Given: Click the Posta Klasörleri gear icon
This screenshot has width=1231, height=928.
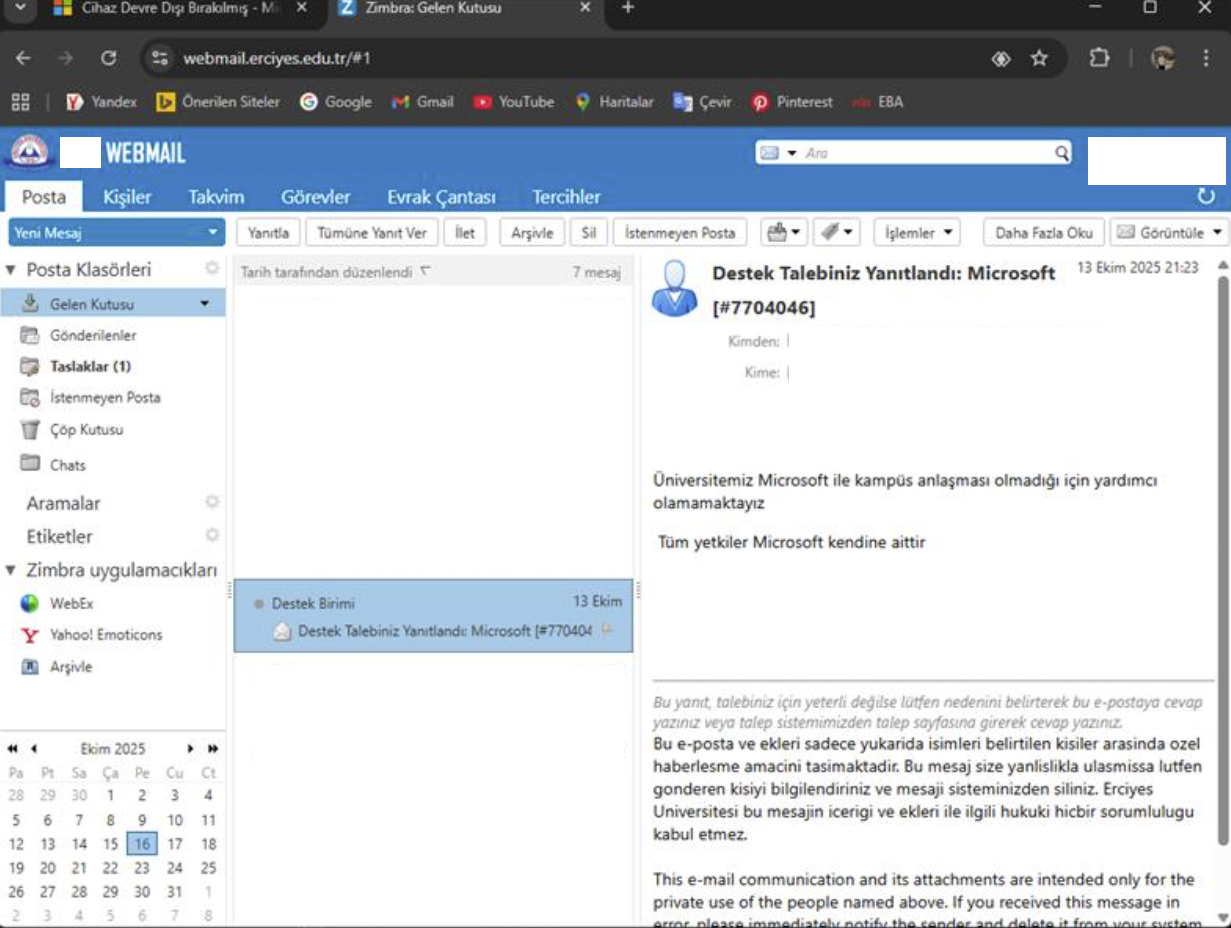Looking at the screenshot, I should point(211,268).
